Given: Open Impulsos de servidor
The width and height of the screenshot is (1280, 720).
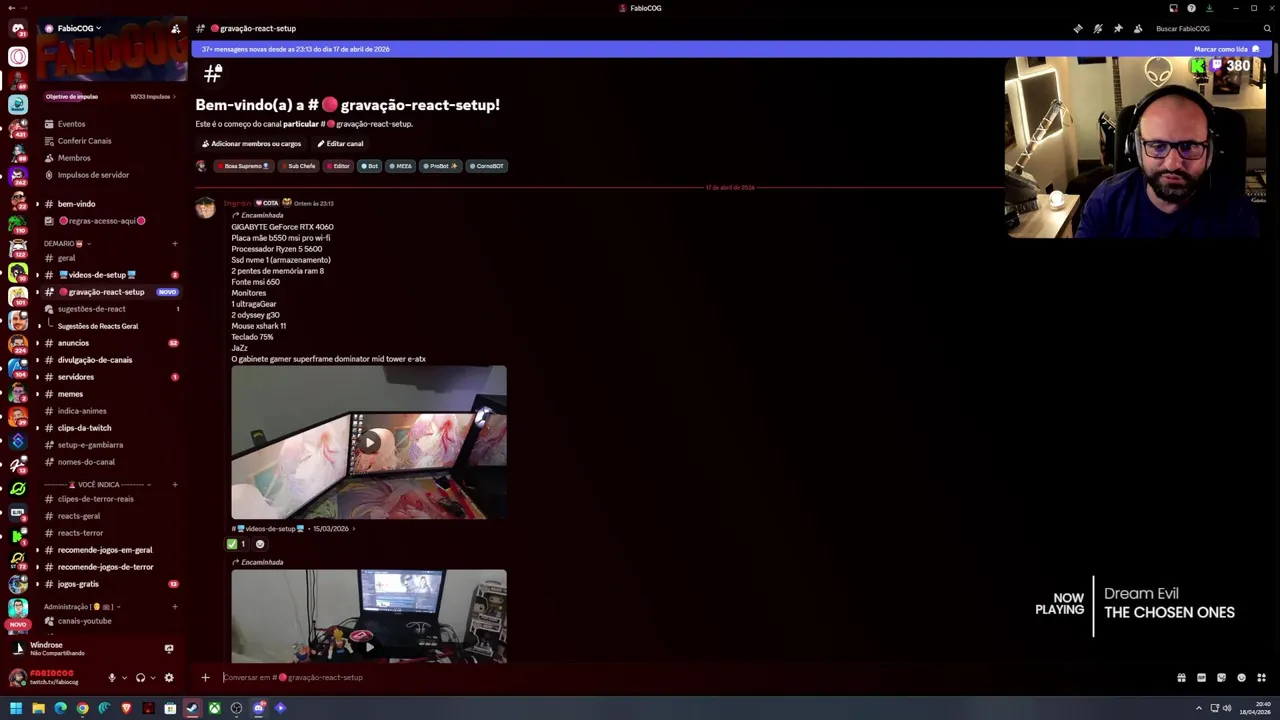Looking at the screenshot, I should click(93, 175).
